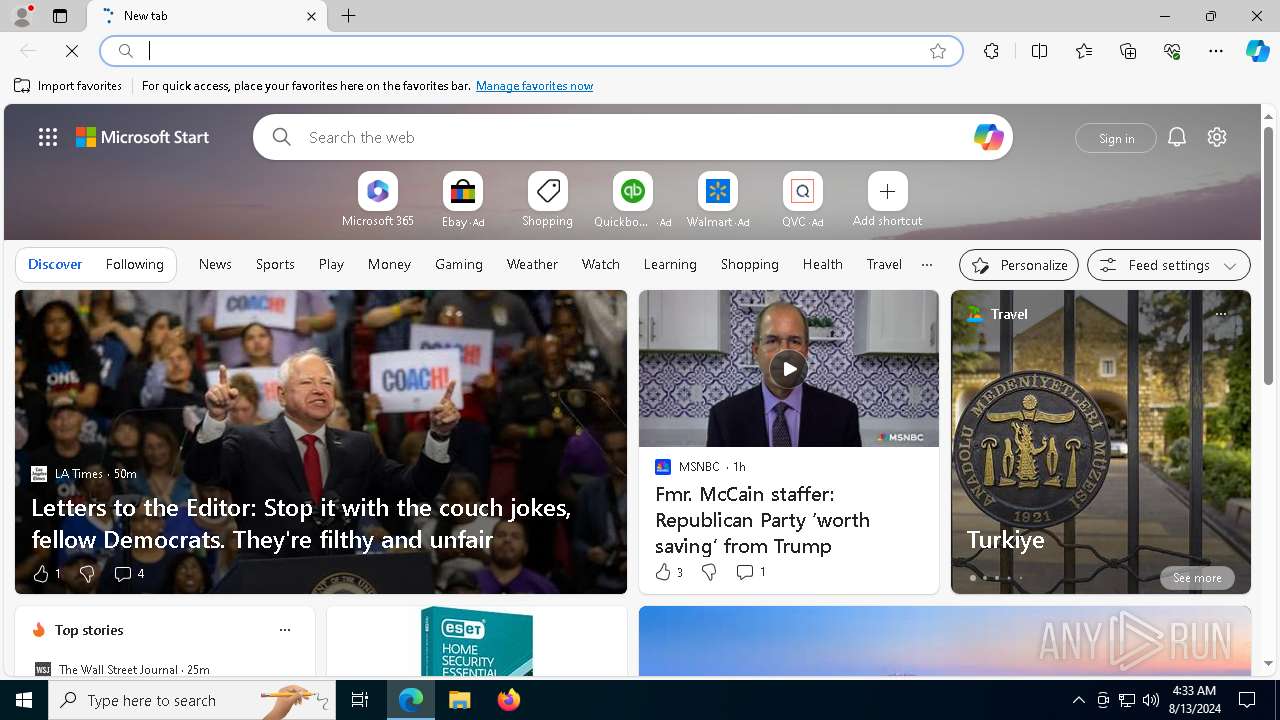Show hidden icons in system tray
This screenshot has width=1280, height=720.
coord(1078,700)
